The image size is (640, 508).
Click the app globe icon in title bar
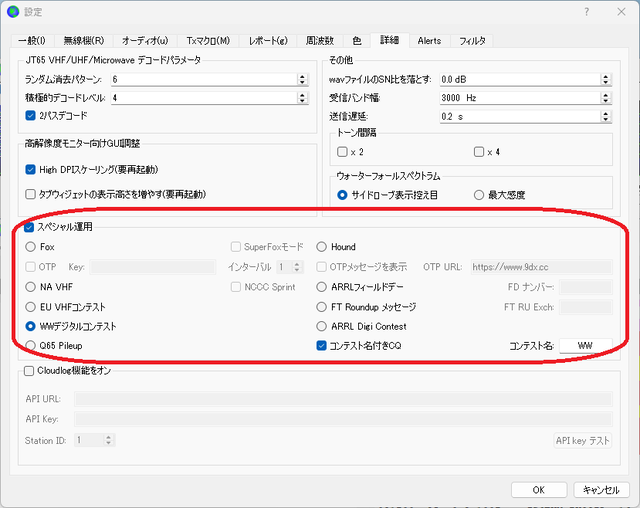tap(13, 12)
